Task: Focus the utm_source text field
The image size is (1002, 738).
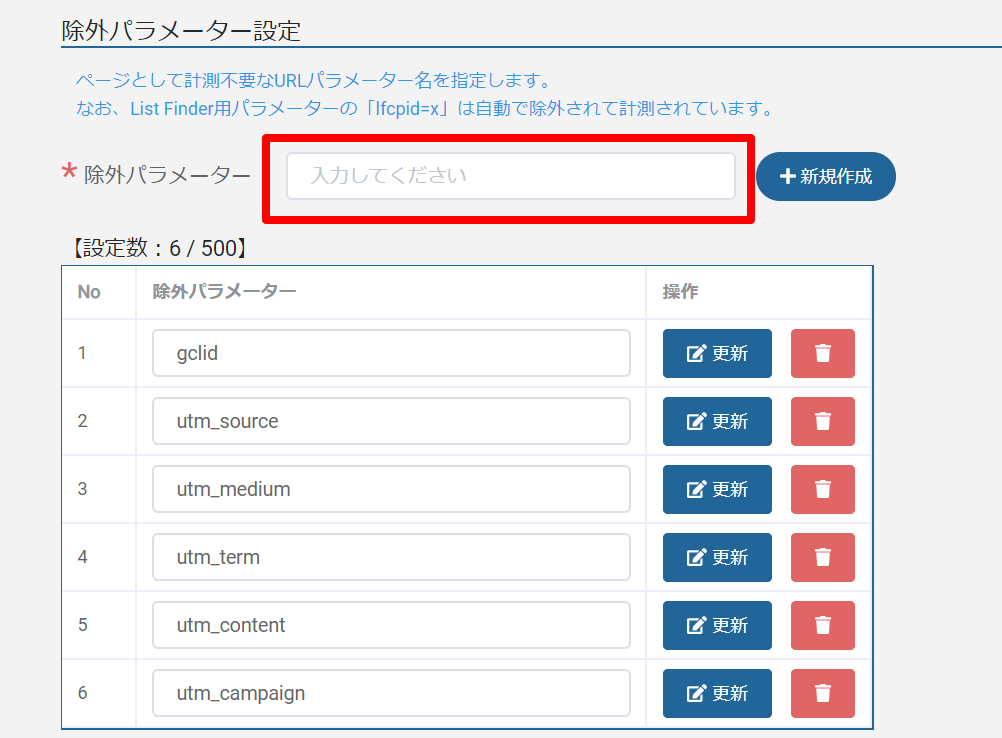Action: [x=391, y=421]
